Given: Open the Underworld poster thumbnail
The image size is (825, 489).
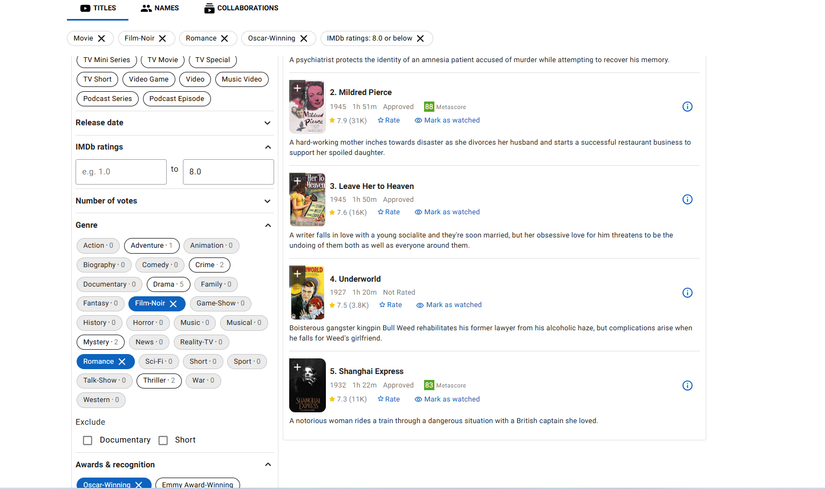Looking at the screenshot, I should (307, 293).
